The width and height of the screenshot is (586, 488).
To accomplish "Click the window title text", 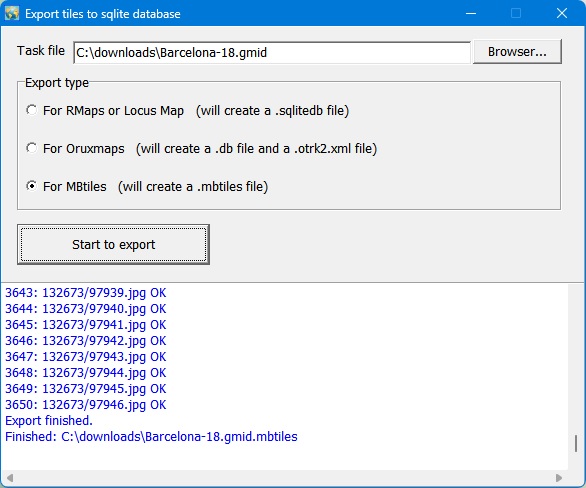I will [x=103, y=14].
